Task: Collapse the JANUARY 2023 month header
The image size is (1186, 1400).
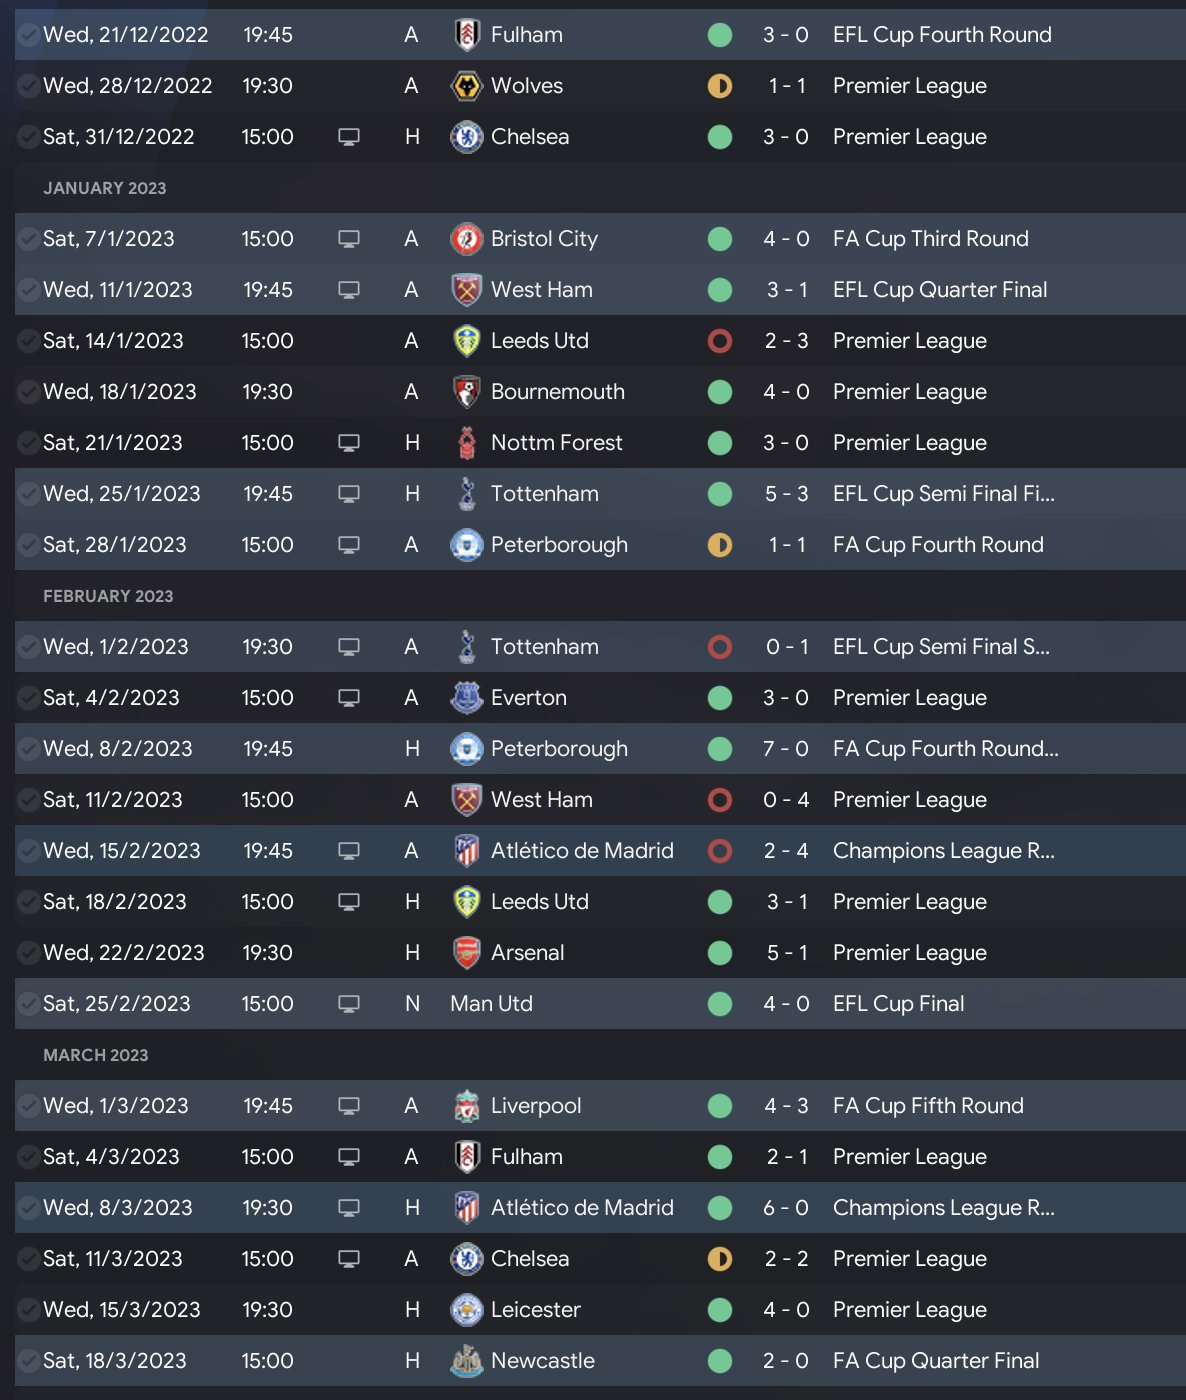Action: 105,188
